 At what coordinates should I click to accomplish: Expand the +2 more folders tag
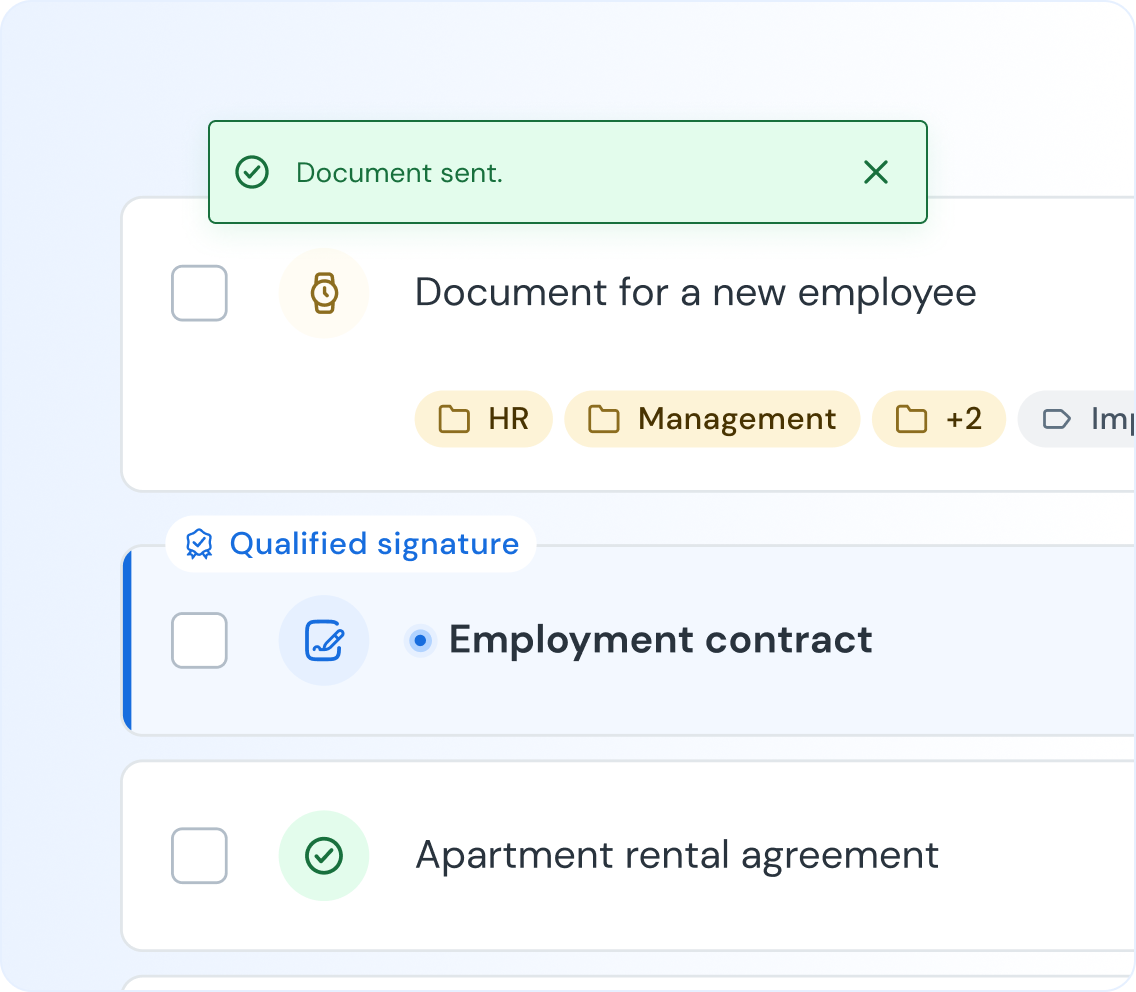coord(938,419)
